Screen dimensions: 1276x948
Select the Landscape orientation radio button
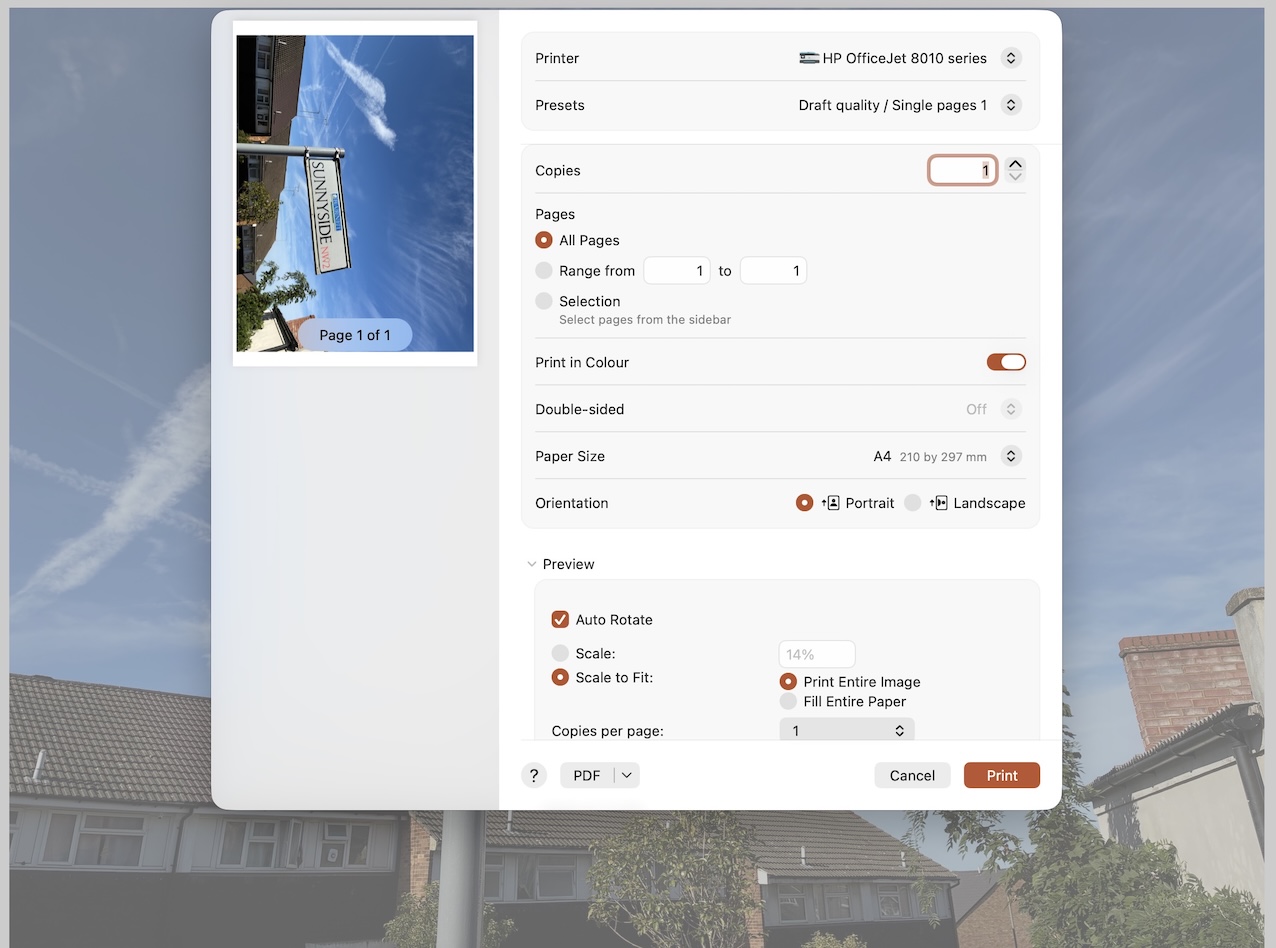click(x=912, y=503)
